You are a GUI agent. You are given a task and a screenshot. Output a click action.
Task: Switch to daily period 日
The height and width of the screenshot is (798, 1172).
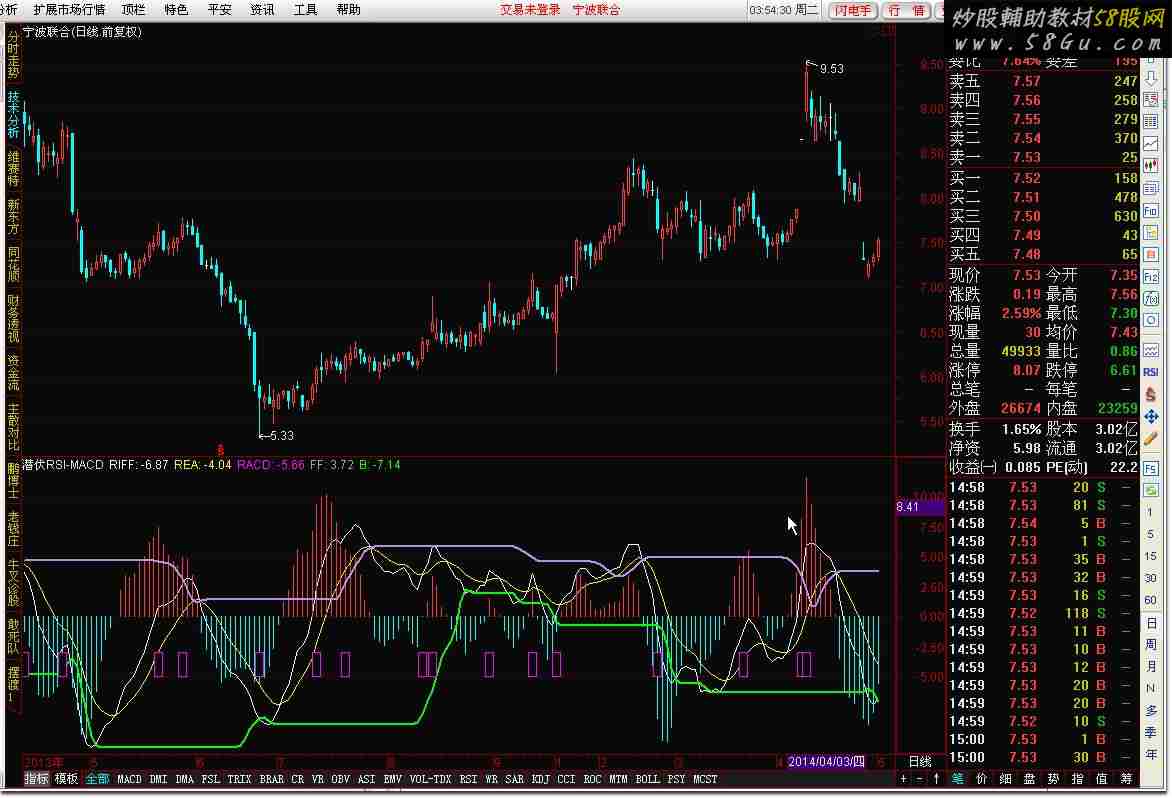tap(1151, 622)
